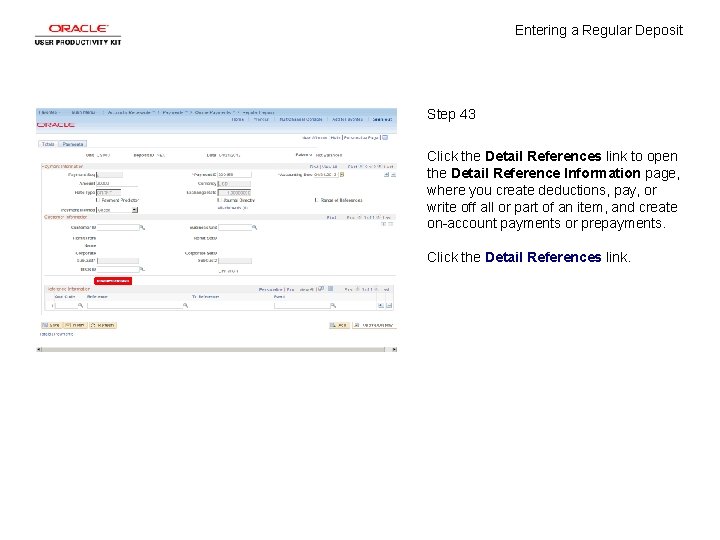The image size is (720, 540).
Task: Click the Worklist link in header
Action: [x=261, y=119]
